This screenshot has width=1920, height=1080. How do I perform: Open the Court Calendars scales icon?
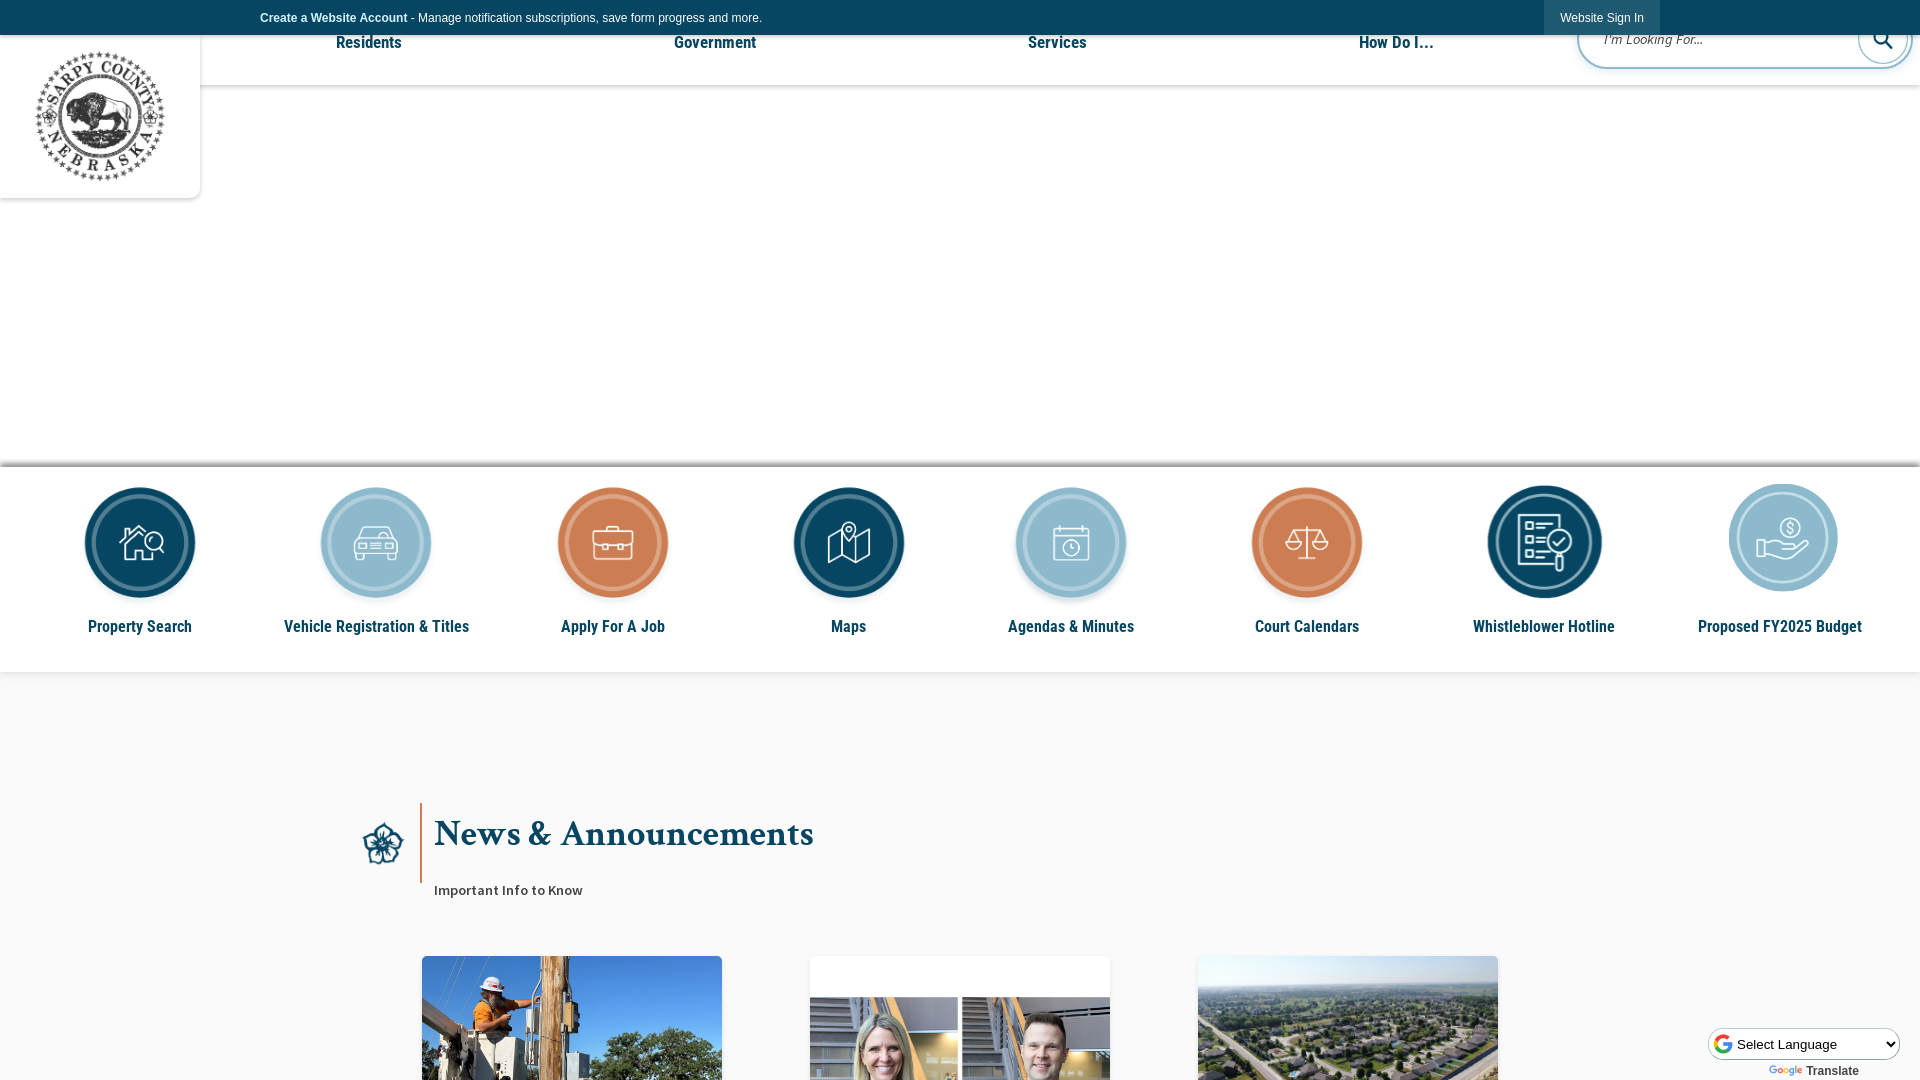(1307, 542)
